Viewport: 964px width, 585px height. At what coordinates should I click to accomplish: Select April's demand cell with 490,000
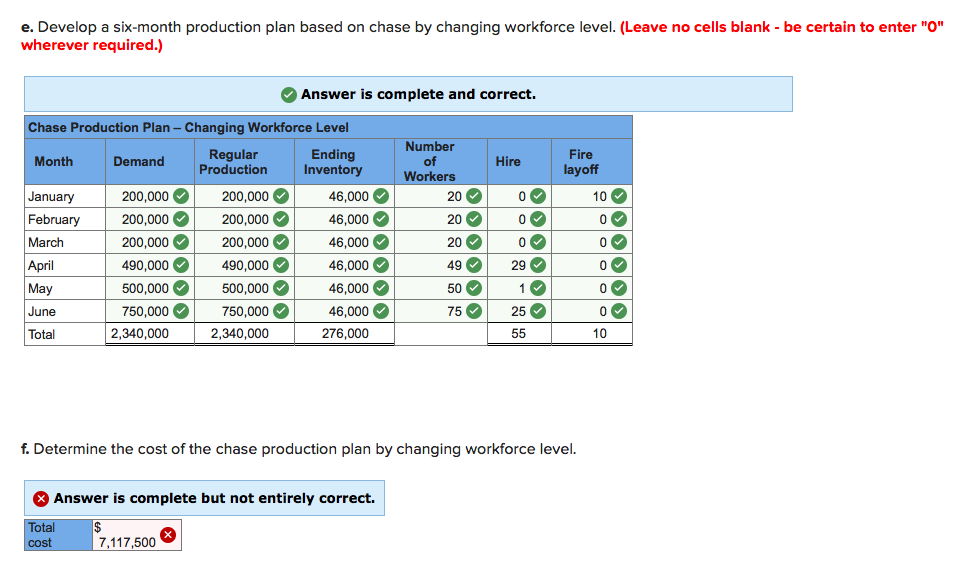coord(145,266)
